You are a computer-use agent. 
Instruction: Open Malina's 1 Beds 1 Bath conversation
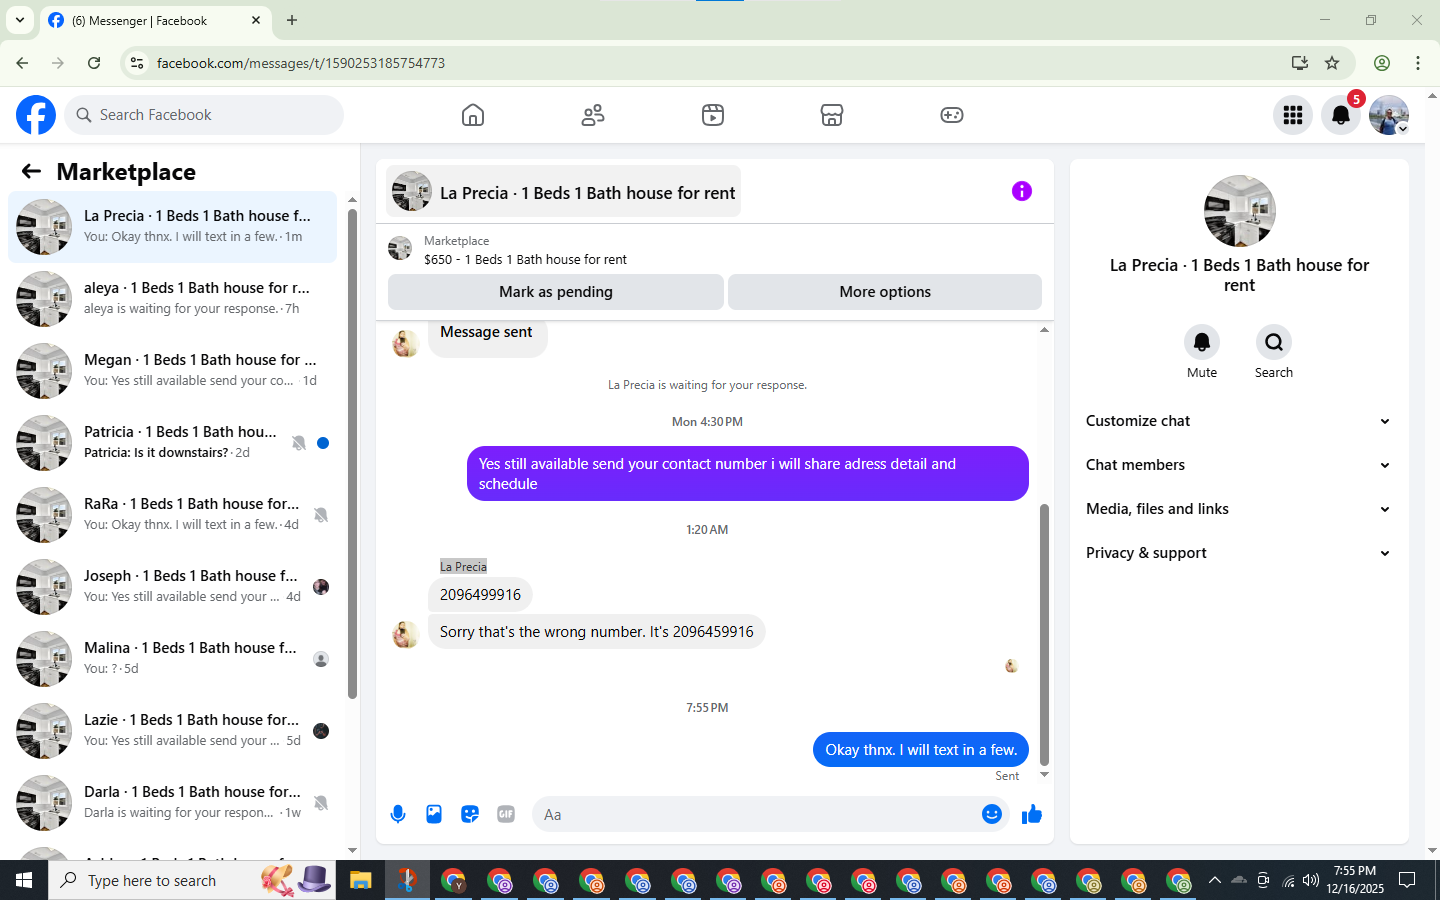point(173,659)
